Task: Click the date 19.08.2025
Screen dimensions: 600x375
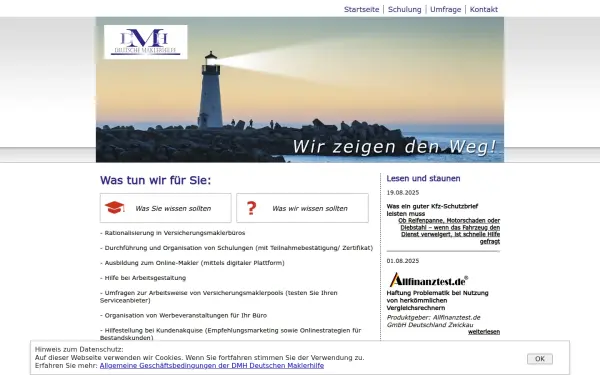Action: 403,192
